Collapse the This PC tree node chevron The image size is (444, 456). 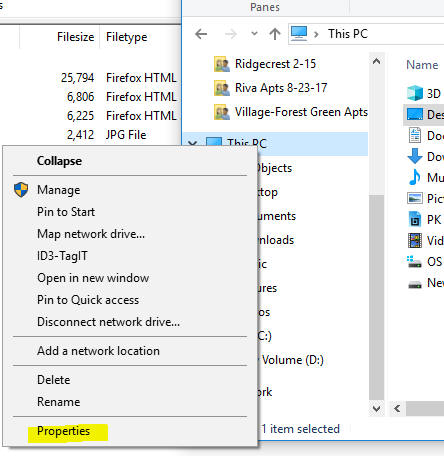192,143
